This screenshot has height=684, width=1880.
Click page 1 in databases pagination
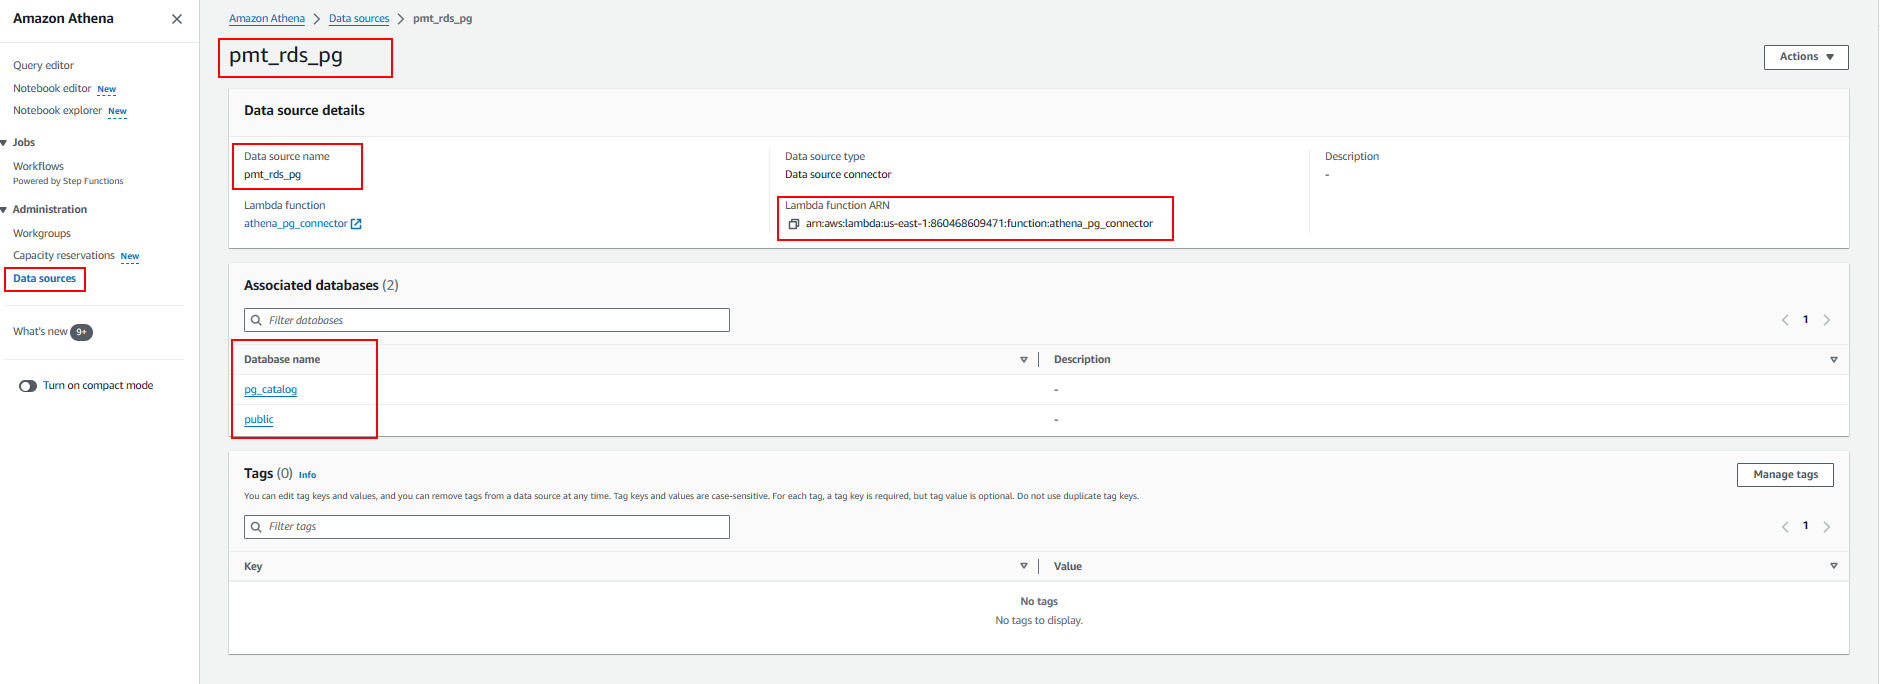[1806, 320]
